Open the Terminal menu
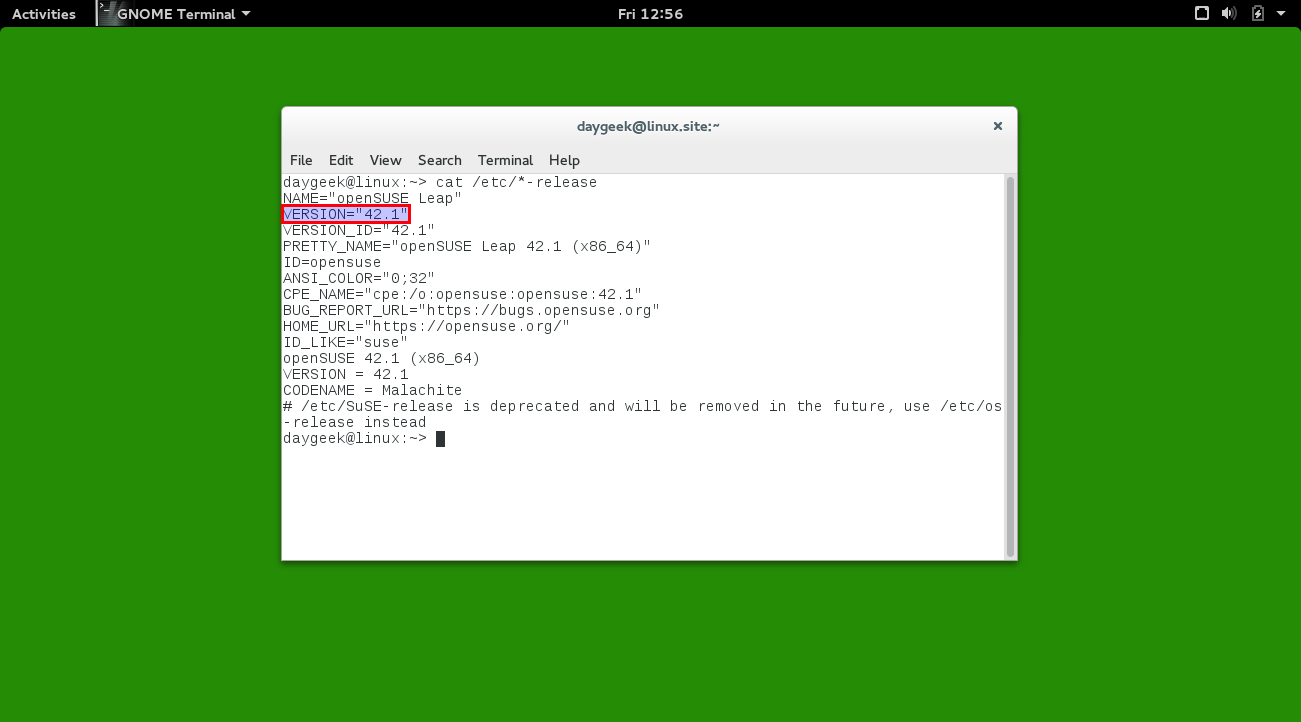The height and width of the screenshot is (722, 1301). [x=505, y=160]
